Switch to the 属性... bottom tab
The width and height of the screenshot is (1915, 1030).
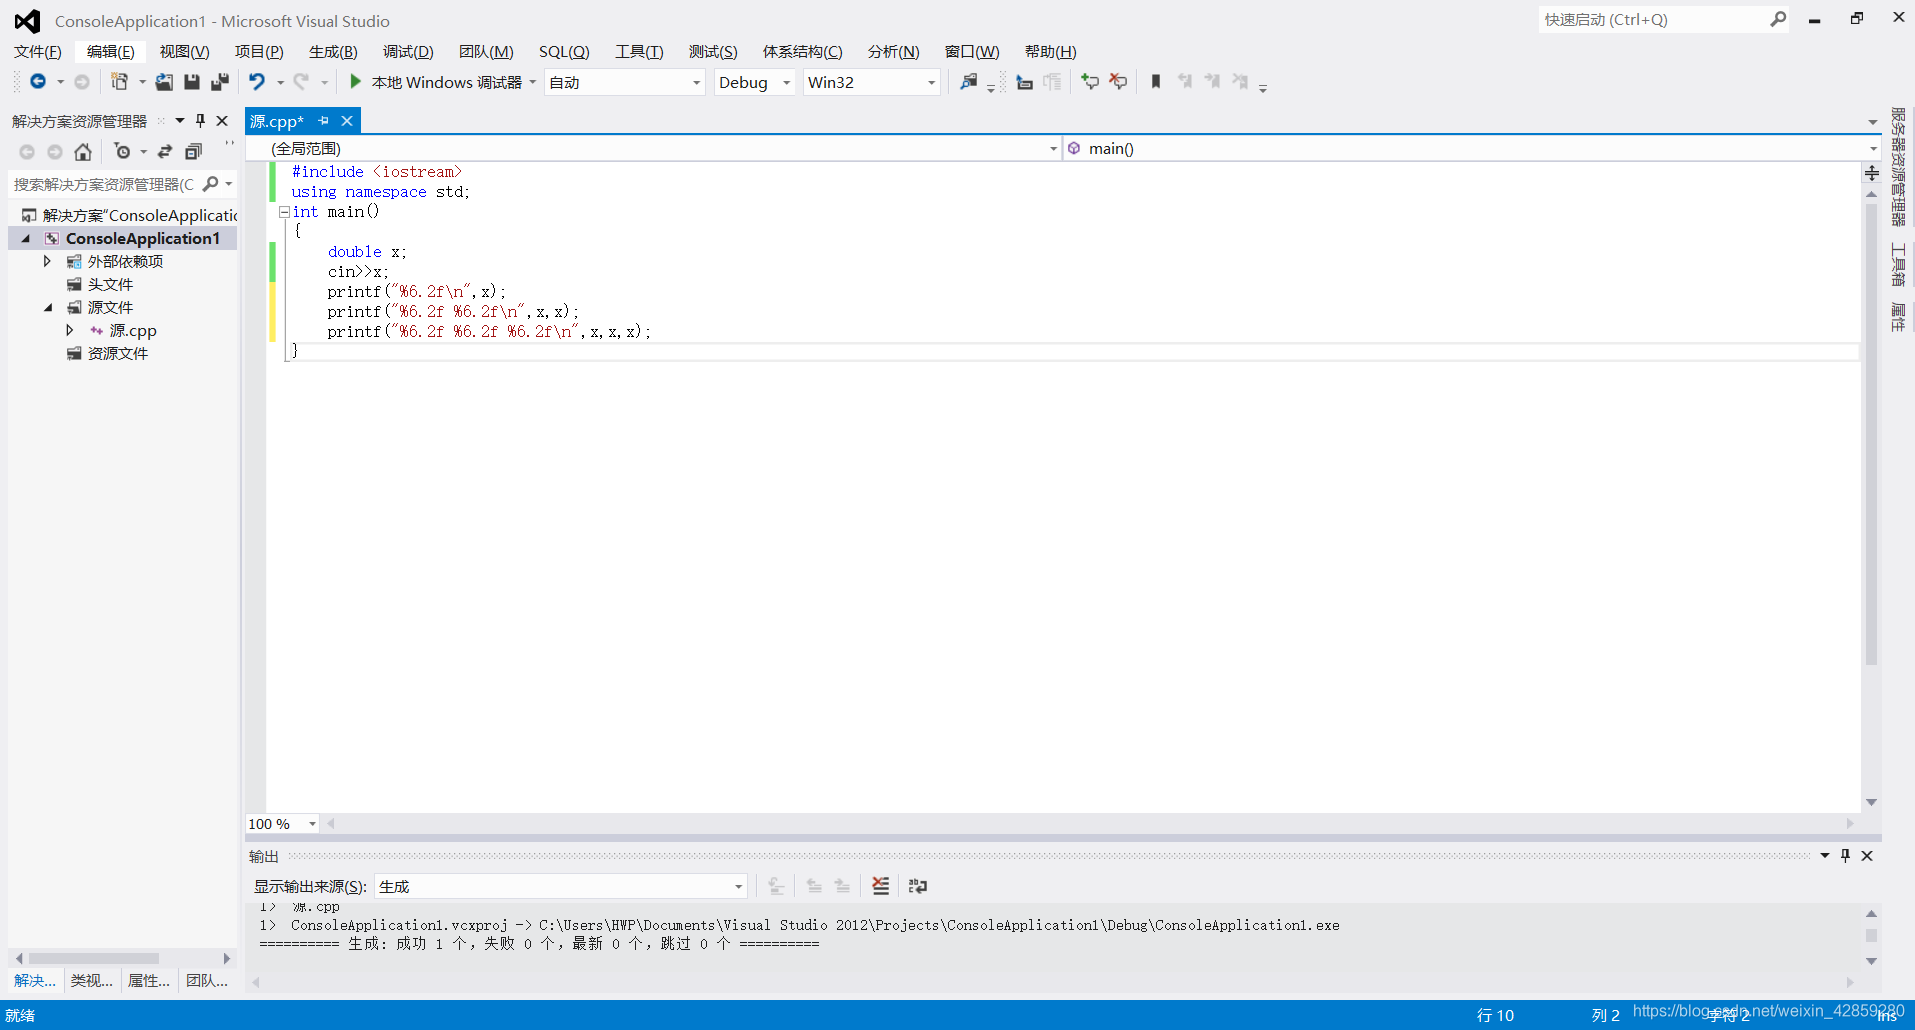point(149,981)
